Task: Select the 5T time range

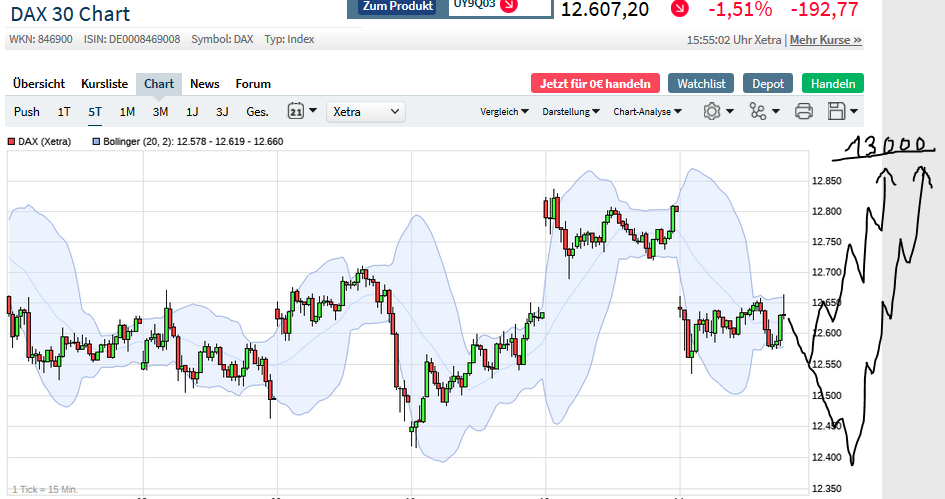Action: pos(95,111)
